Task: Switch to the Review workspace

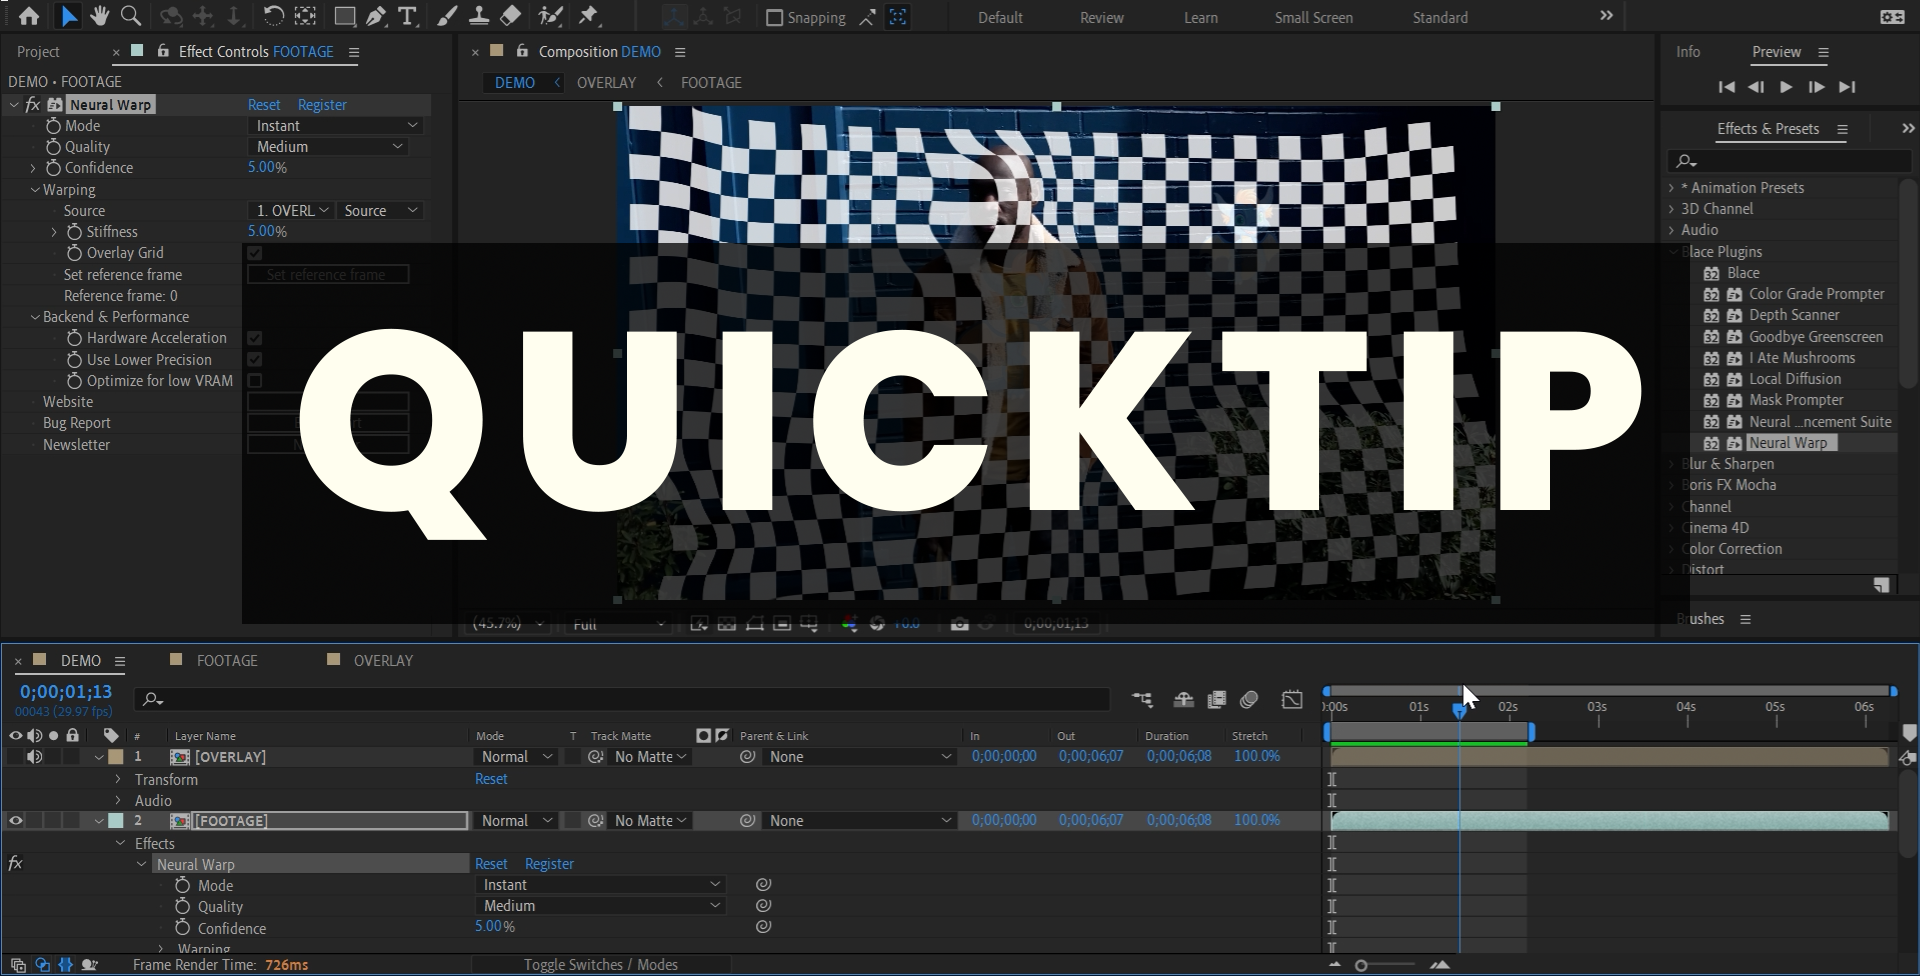Action: pos(1101,18)
